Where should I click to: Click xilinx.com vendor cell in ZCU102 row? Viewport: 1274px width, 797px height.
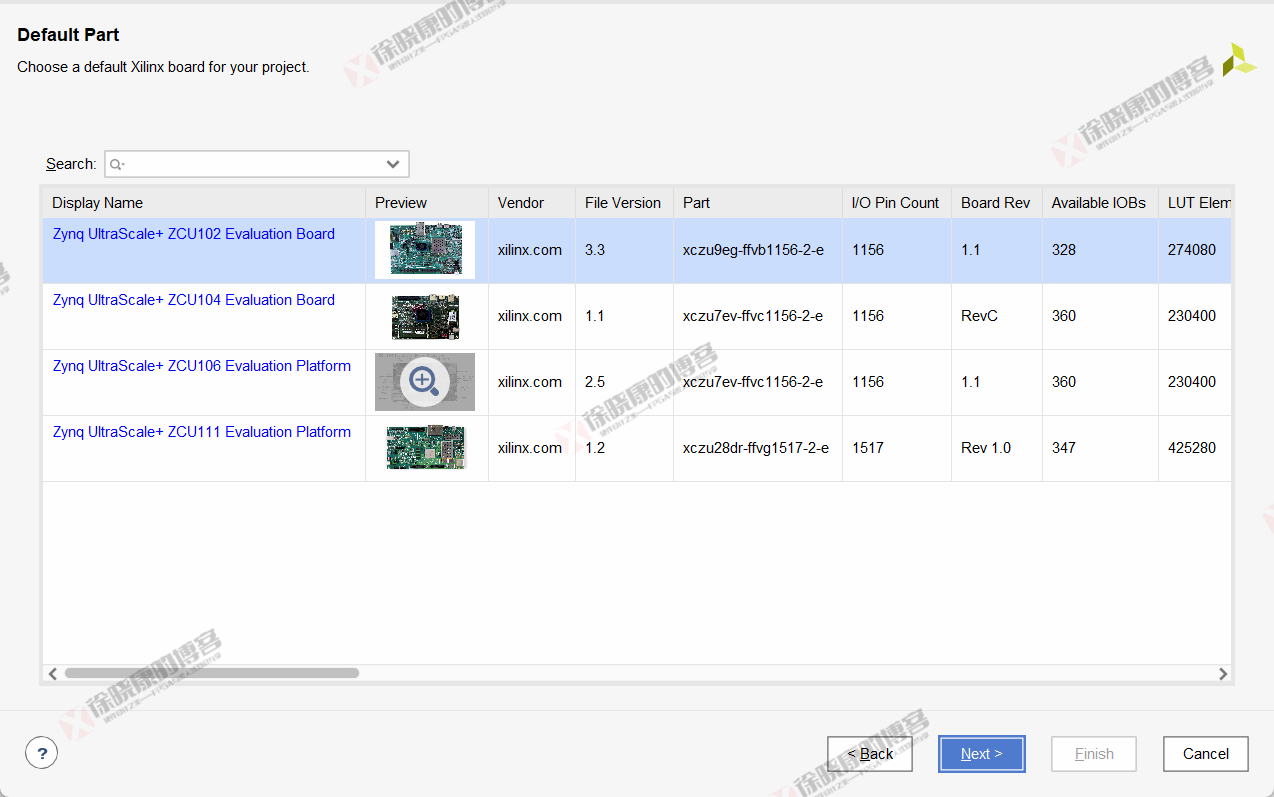(530, 250)
